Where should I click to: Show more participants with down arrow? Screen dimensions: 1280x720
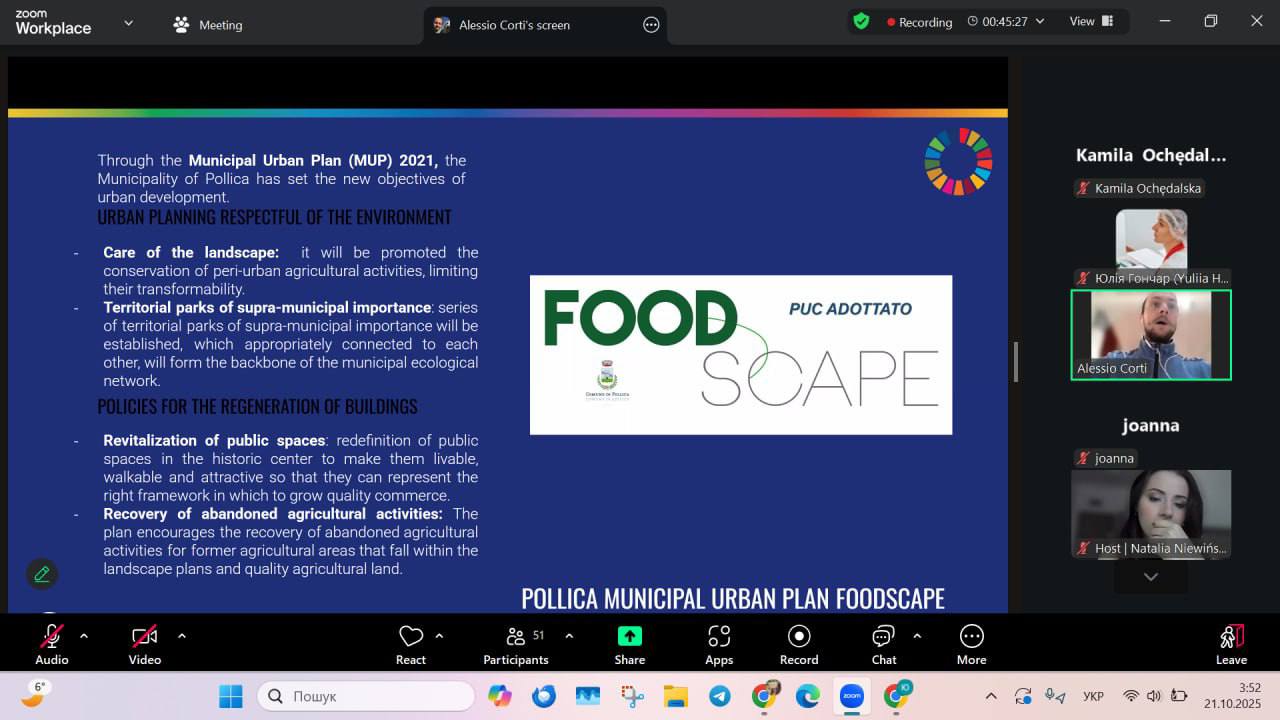pyautogui.click(x=1151, y=577)
